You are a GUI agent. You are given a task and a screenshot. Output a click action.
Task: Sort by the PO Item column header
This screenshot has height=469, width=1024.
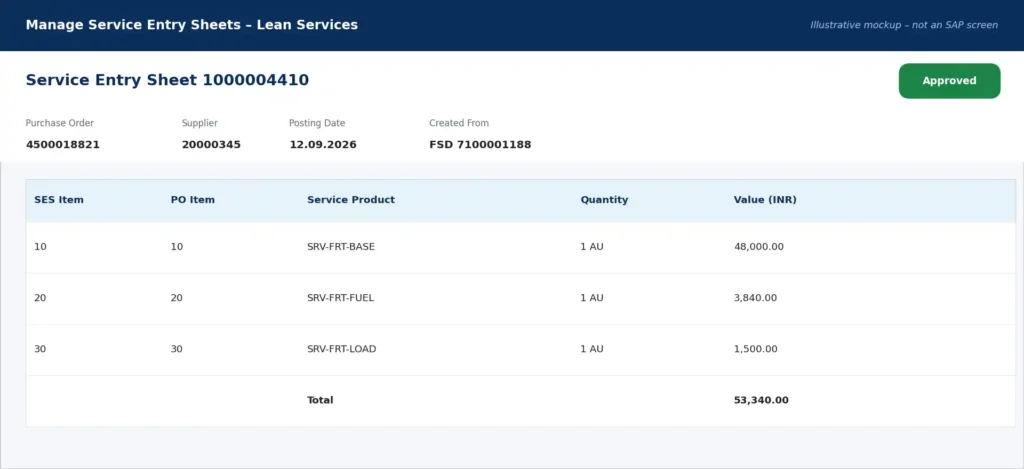point(193,200)
